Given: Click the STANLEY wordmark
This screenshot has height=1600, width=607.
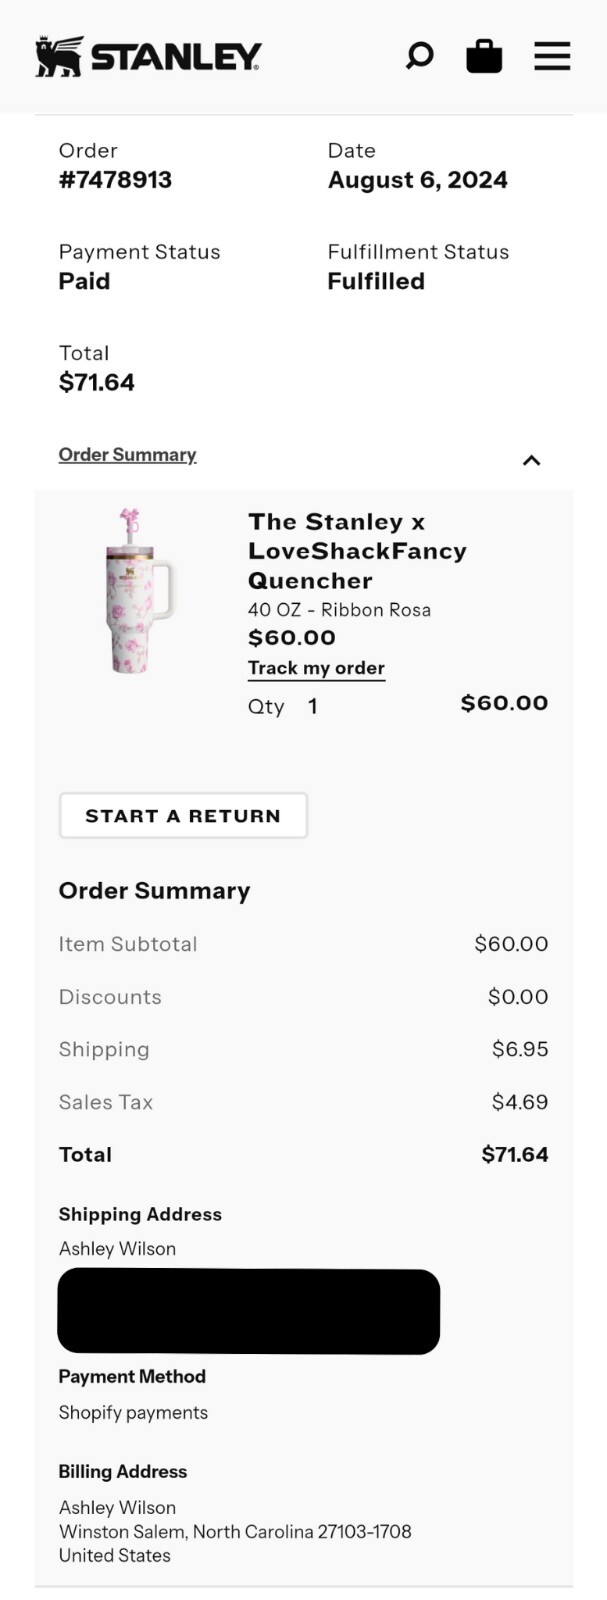Looking at the screenshot, I should click(170, 55).
